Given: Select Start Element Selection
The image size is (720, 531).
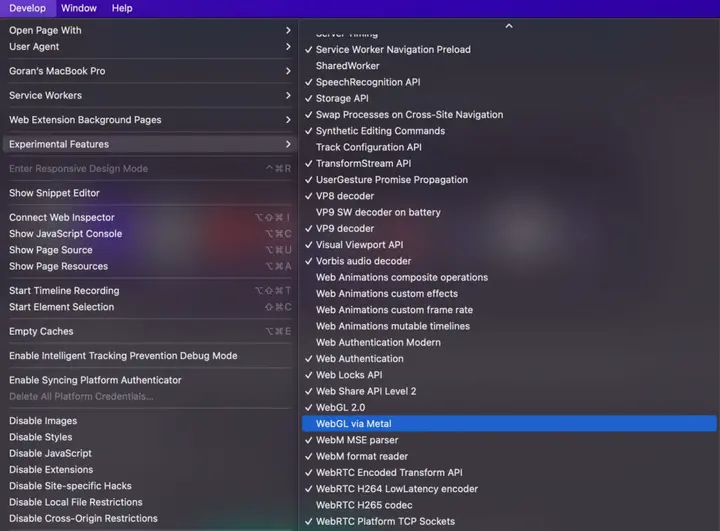Looking at the screenshot, I should click(150, 307).
